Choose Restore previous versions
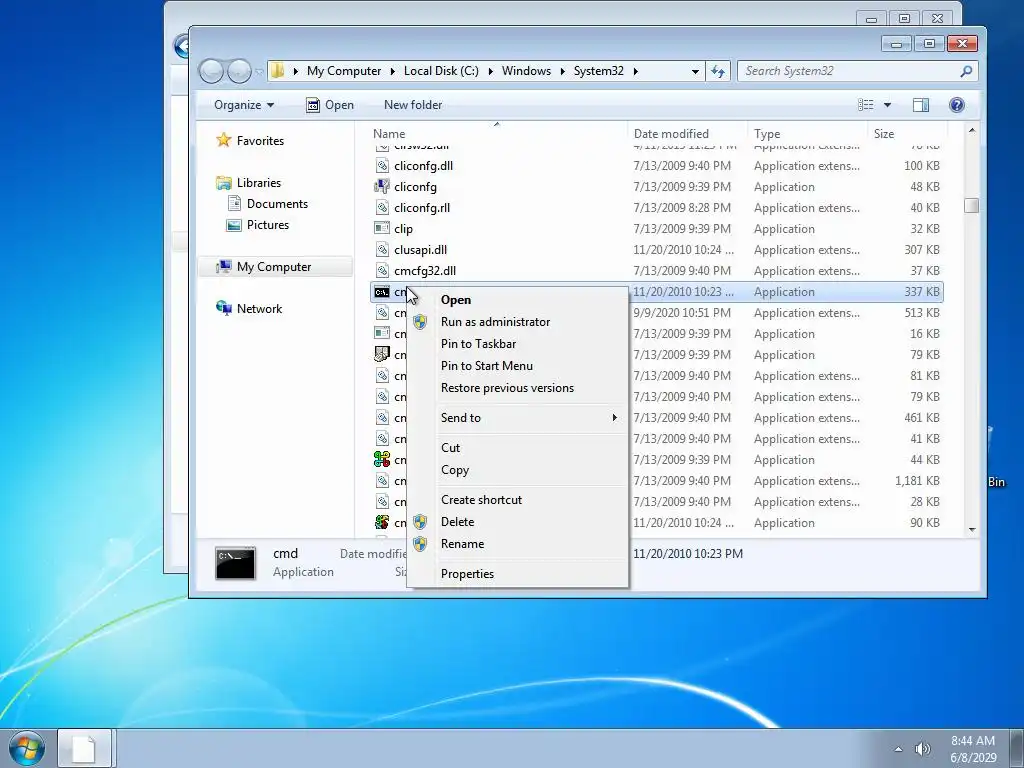The height and width of the screenshot is (768, 1024). 517,388
